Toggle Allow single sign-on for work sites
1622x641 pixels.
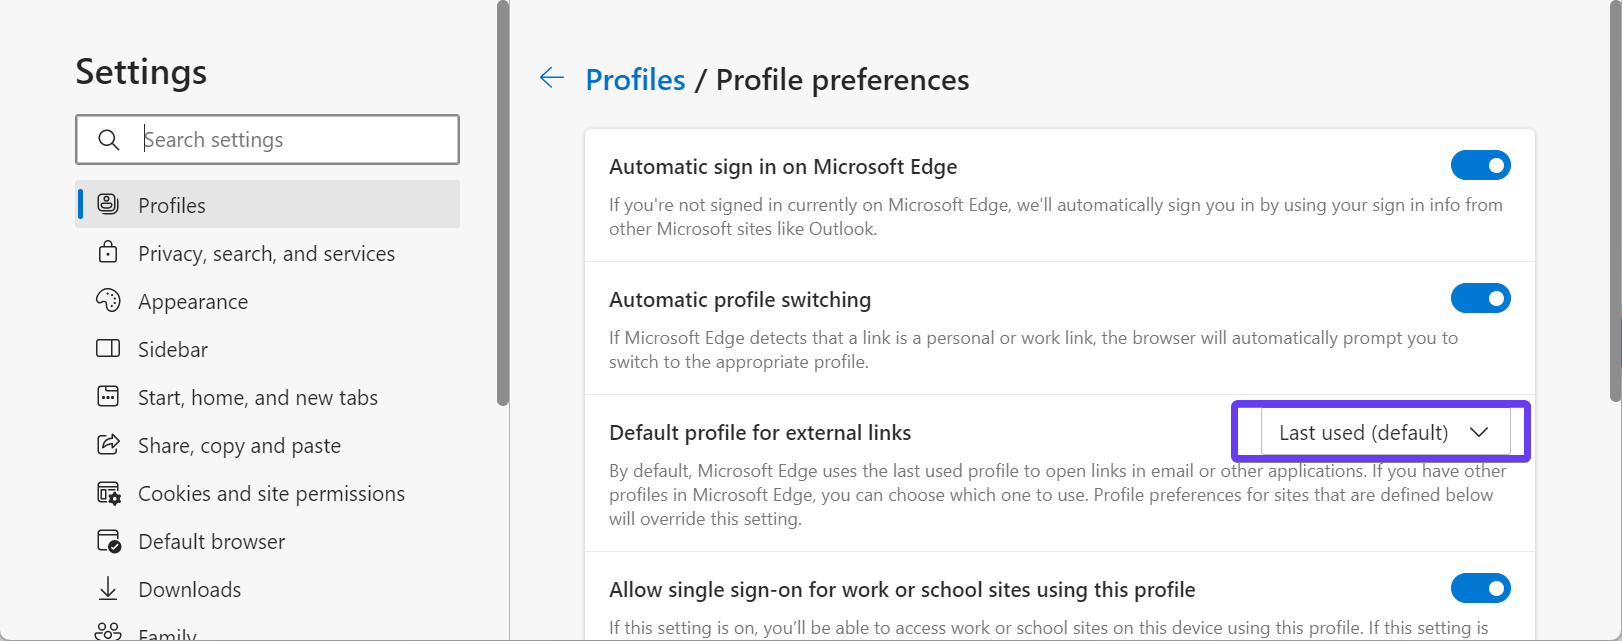tap(1480, 588)
